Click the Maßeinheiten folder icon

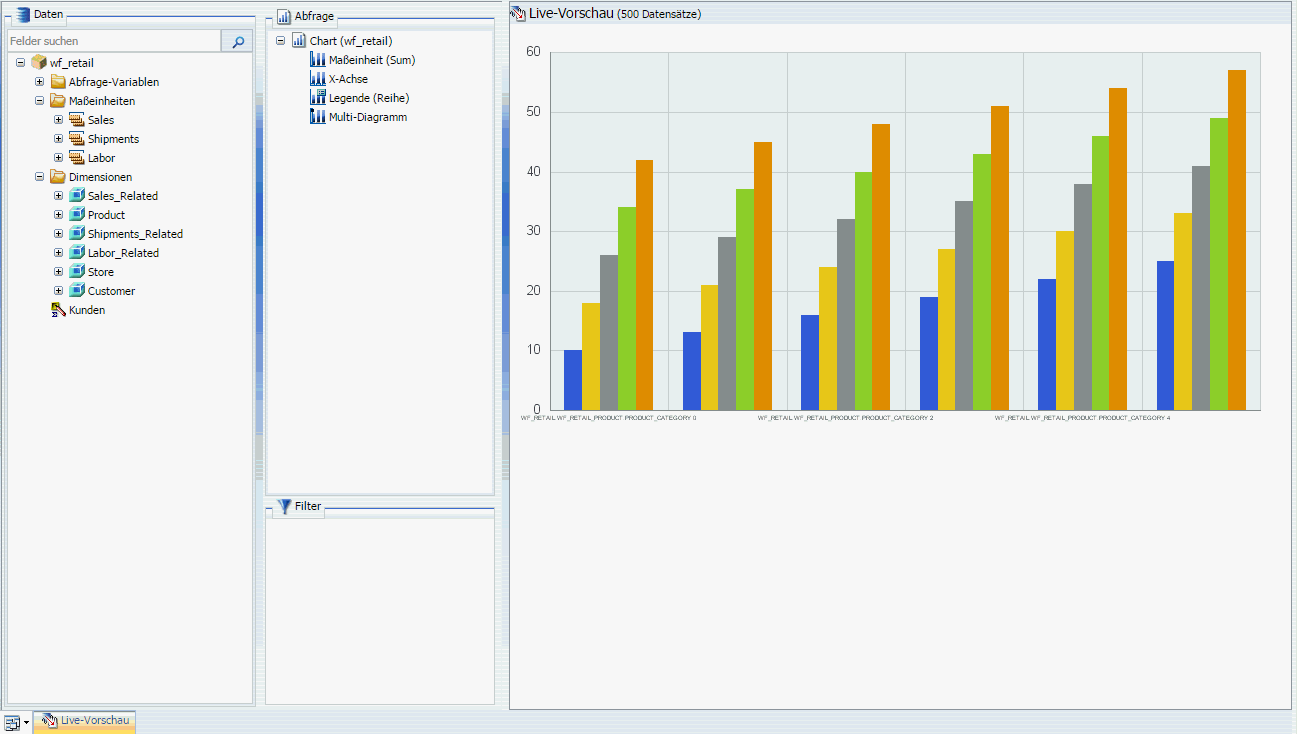(x=58, y=101)
